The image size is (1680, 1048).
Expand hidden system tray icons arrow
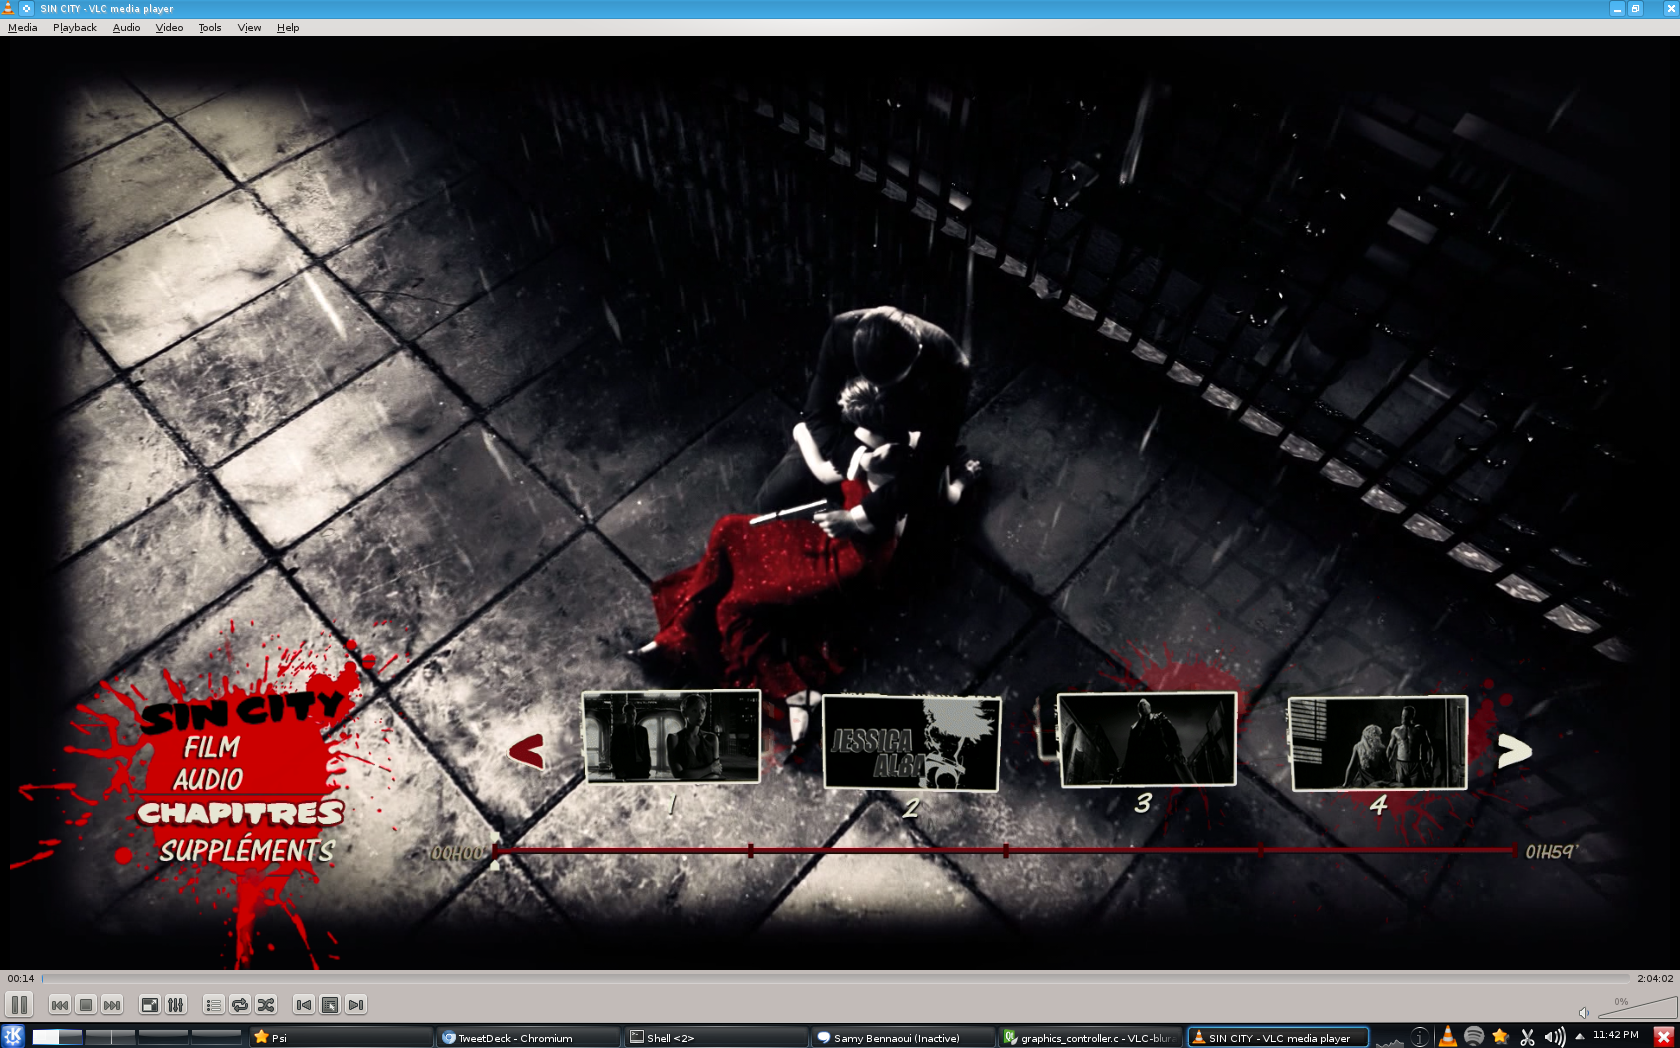click(x=1580, y=1036)
